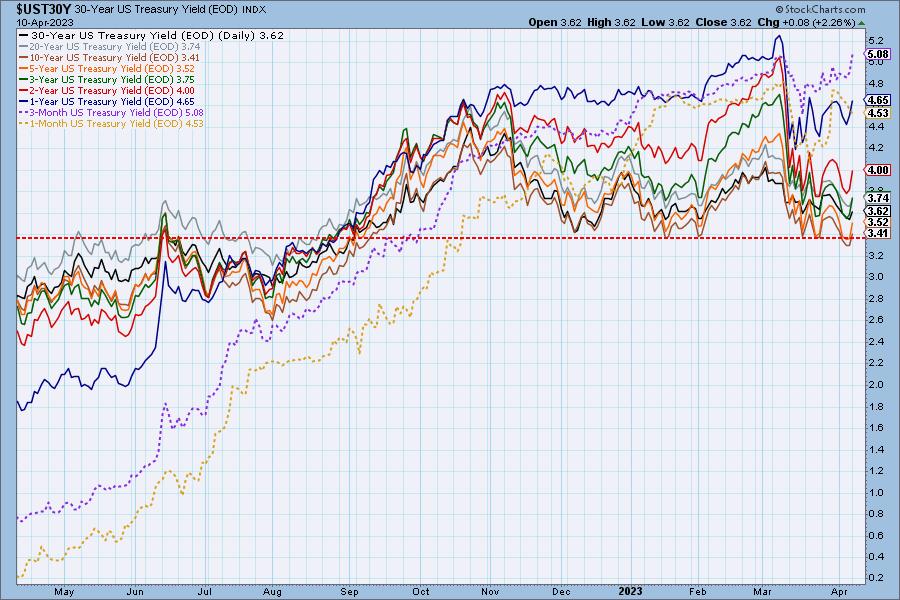
Task: Click the StockCharts.com copyright text
Action: [820, 9]
